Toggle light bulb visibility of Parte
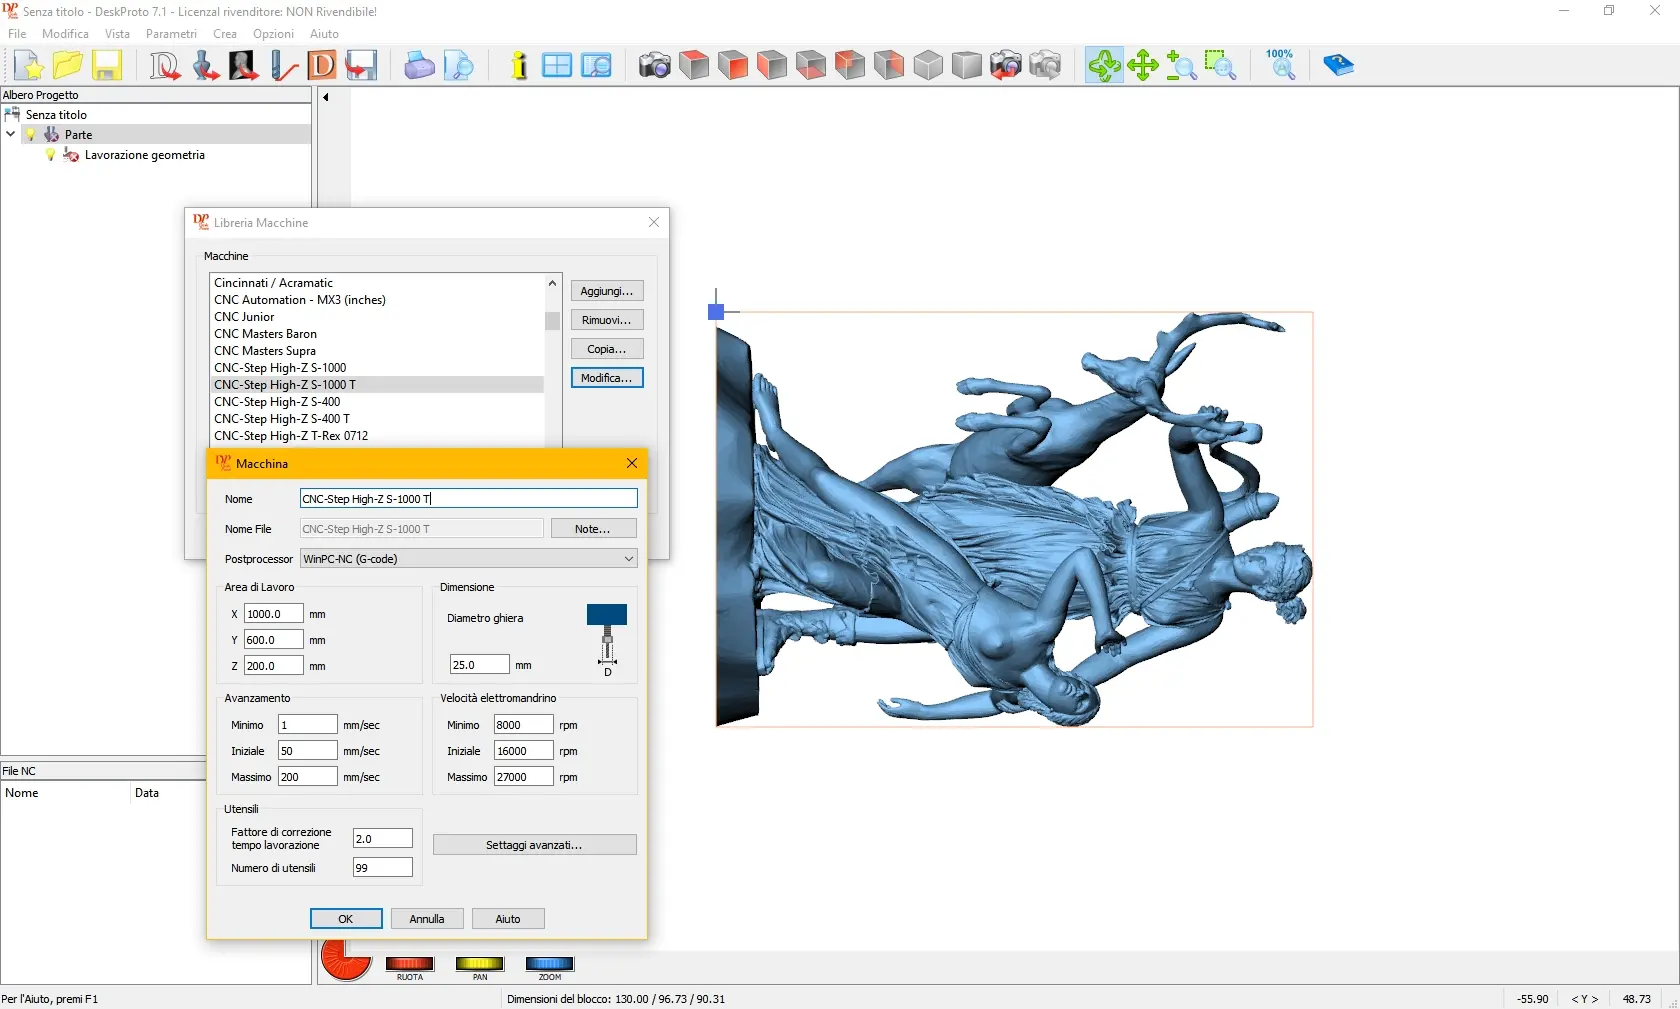Image resolution: width=1680 pixels, height=1009 pixels. (31, 134)
